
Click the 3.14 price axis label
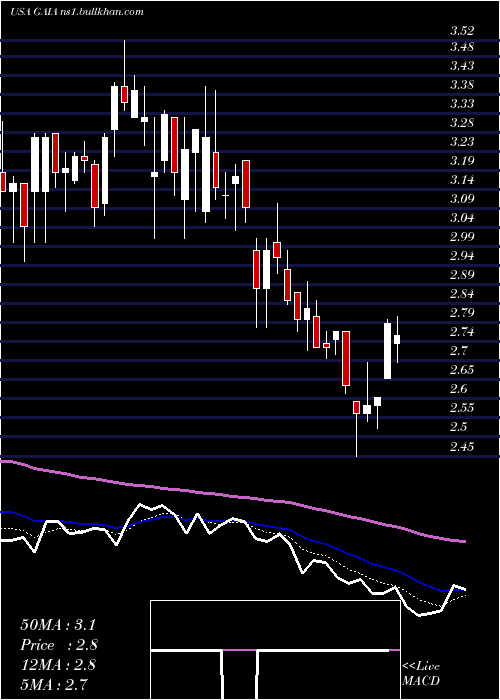click(462, 179)
